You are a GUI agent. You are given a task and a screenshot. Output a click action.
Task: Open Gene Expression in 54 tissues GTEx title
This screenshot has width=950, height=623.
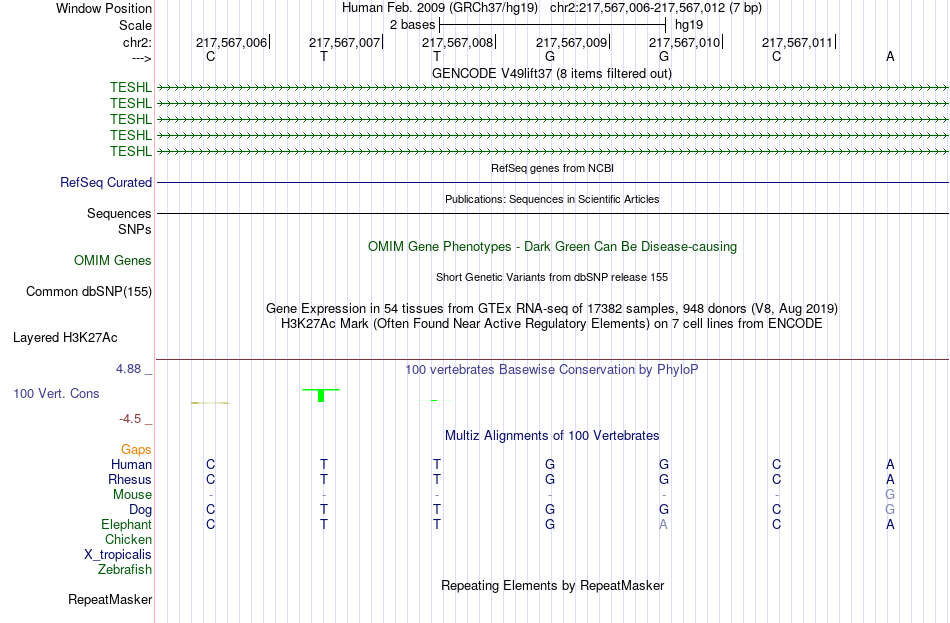[551, 308]
